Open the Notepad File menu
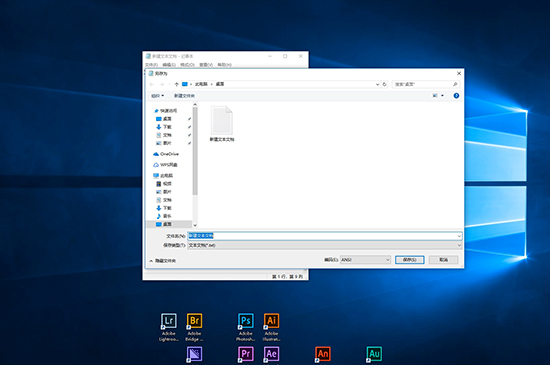Image resolution: width=550 pixels, height=365 pixels. 152,65
